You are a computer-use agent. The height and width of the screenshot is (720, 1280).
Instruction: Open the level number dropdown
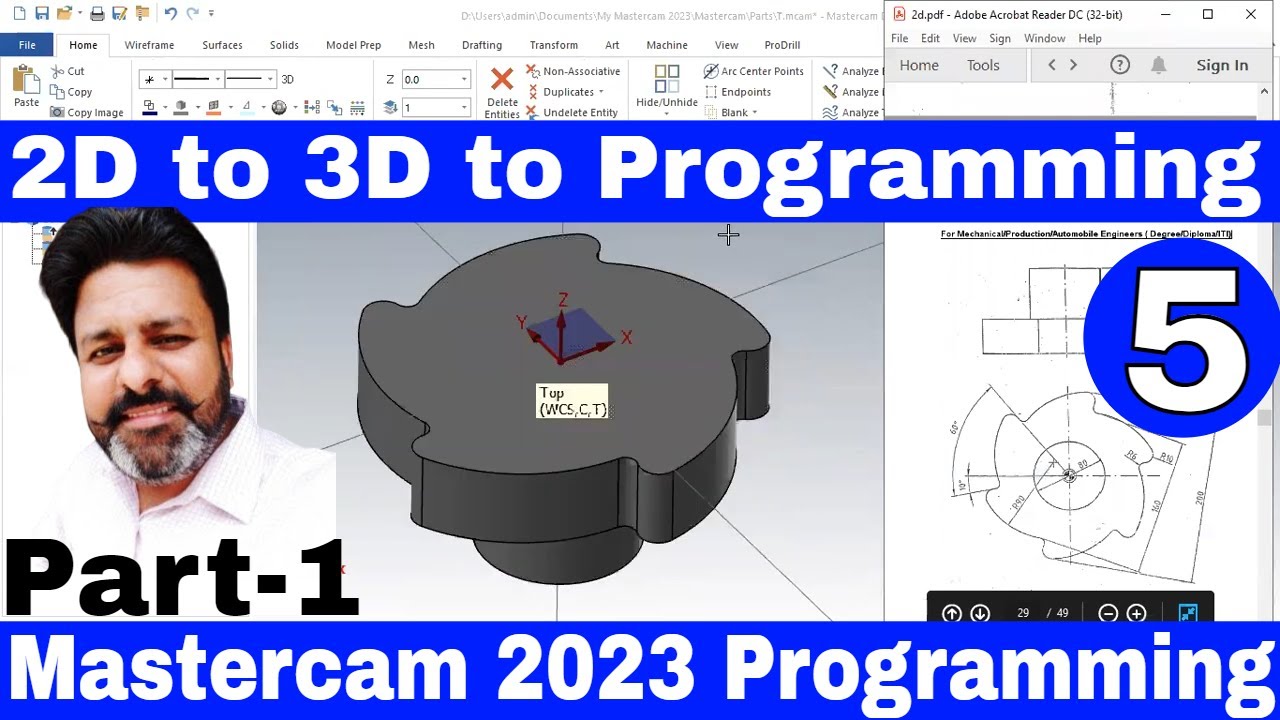(464, 107)
